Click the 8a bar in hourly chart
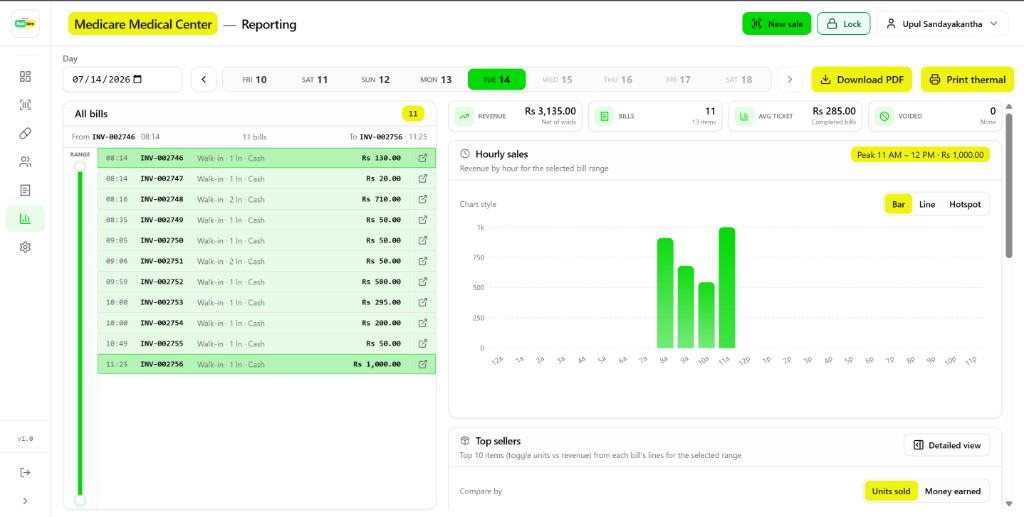 pos(665,293)
